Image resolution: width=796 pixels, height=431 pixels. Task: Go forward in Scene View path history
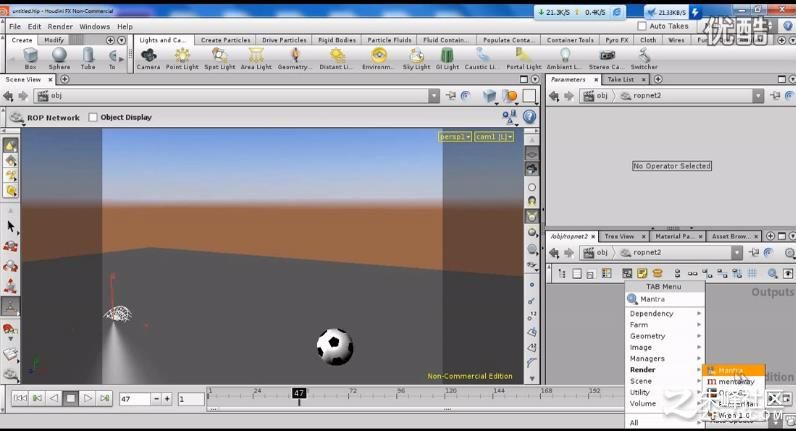tap(23, 96)
